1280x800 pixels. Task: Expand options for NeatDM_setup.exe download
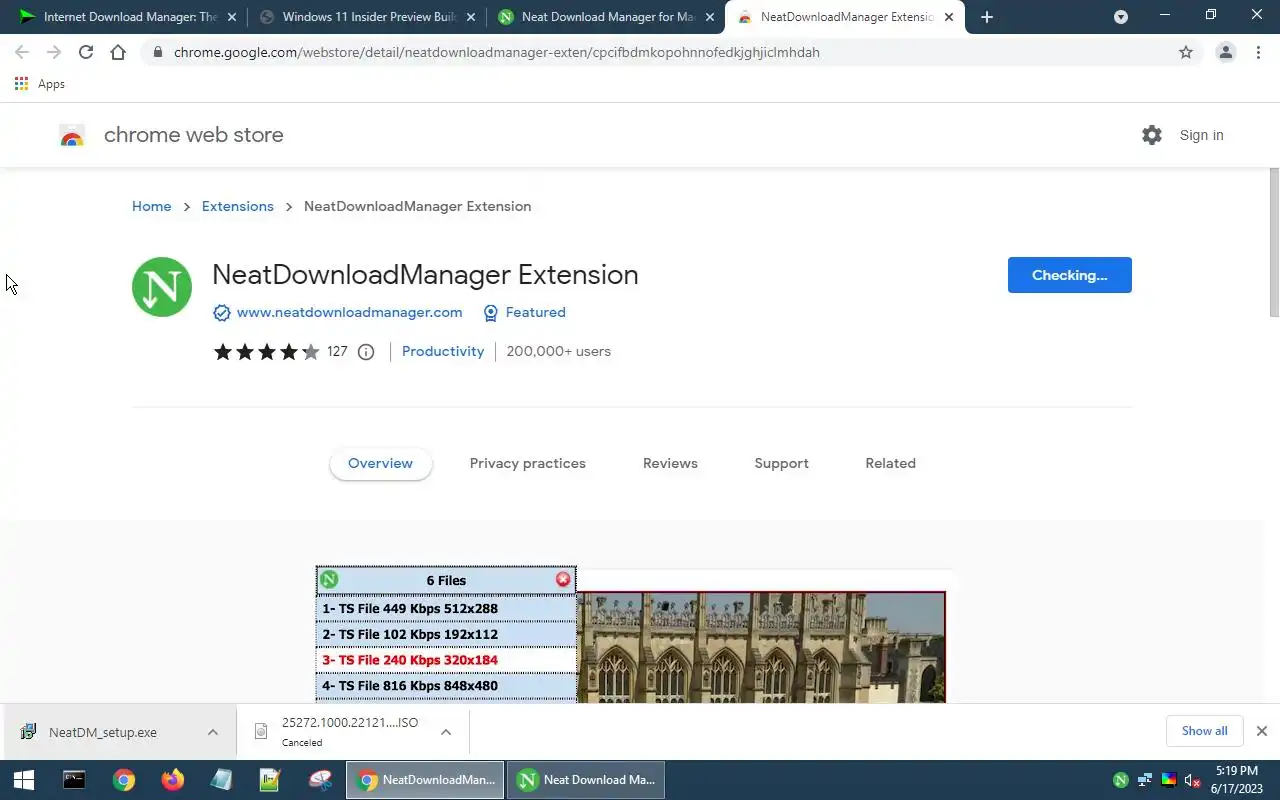(213, 732)
